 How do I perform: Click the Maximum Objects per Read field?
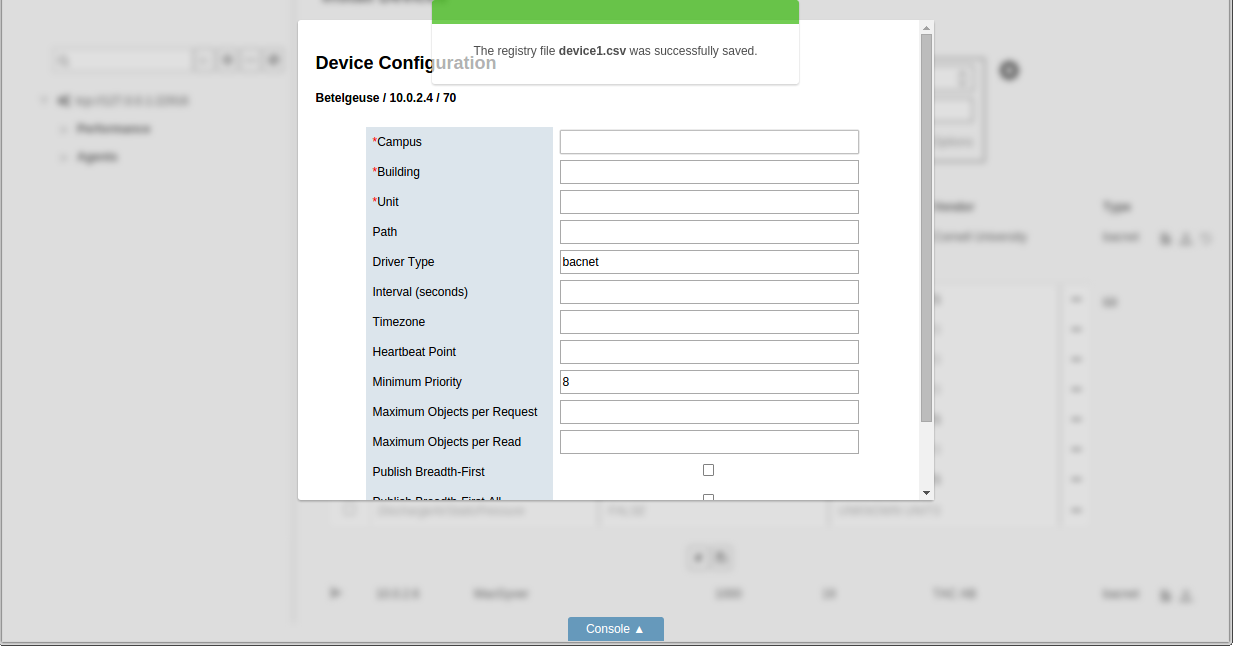click(709, 442)
